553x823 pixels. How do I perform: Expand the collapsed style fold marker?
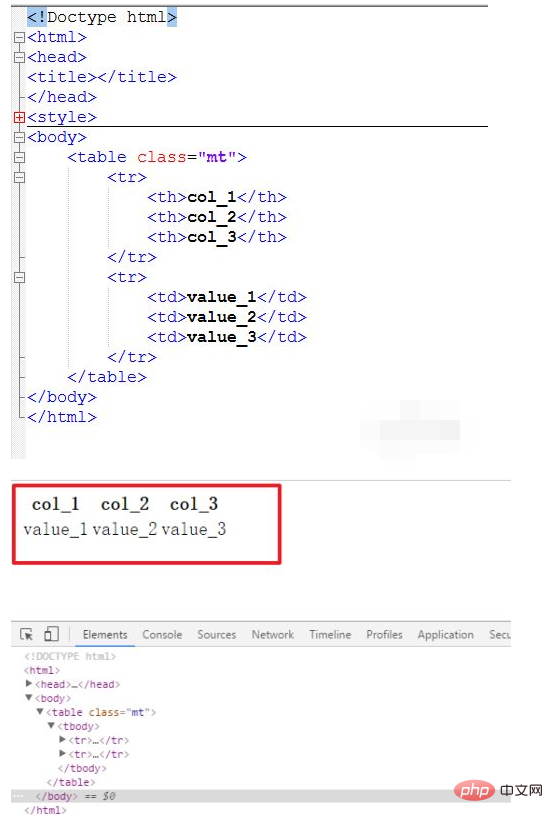tap(19, 117)
